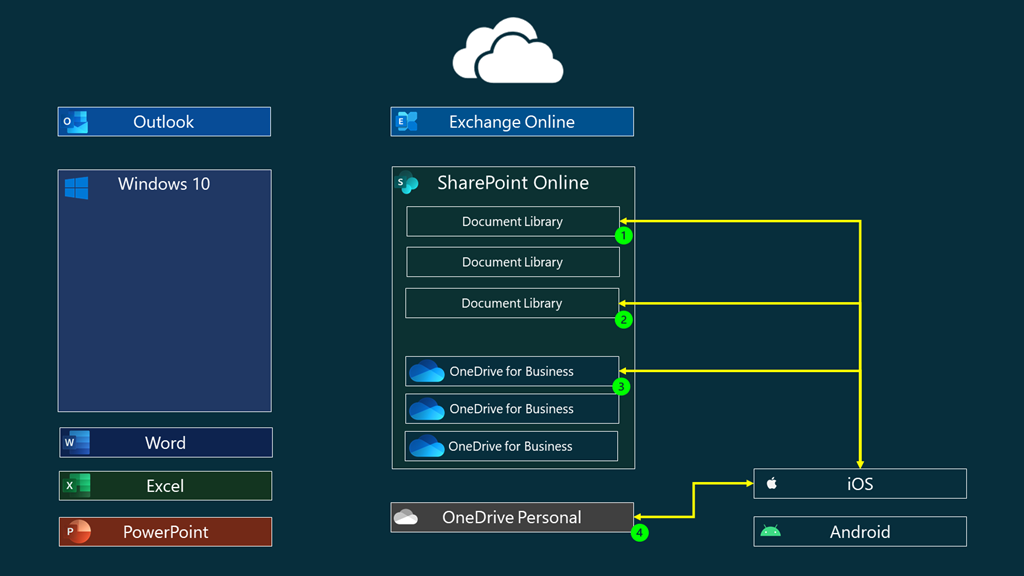Expand the OneDrive Personal section

(511, 517)
